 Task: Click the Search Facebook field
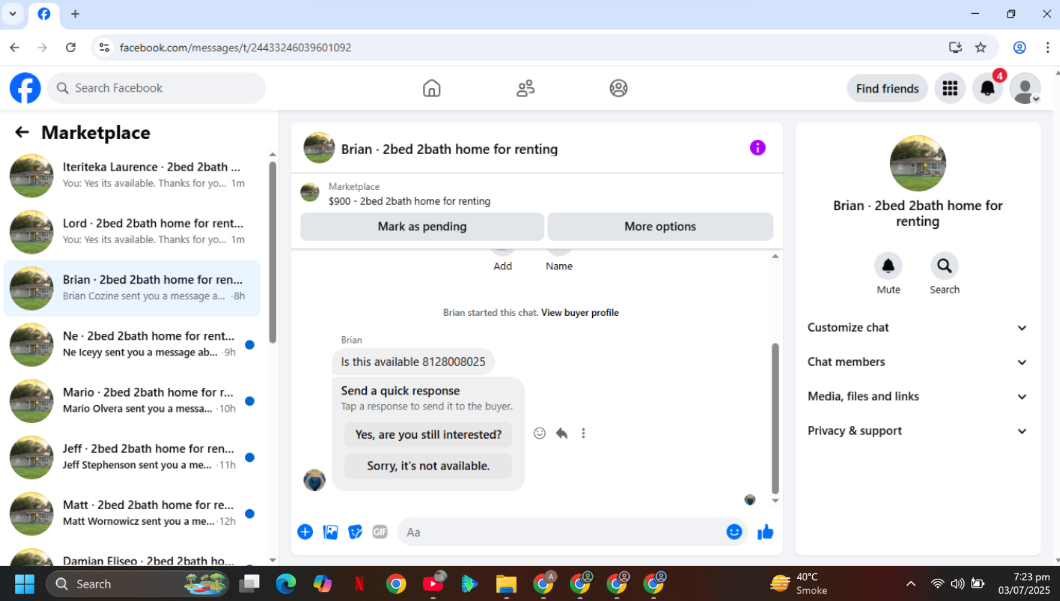coord(157,88)
